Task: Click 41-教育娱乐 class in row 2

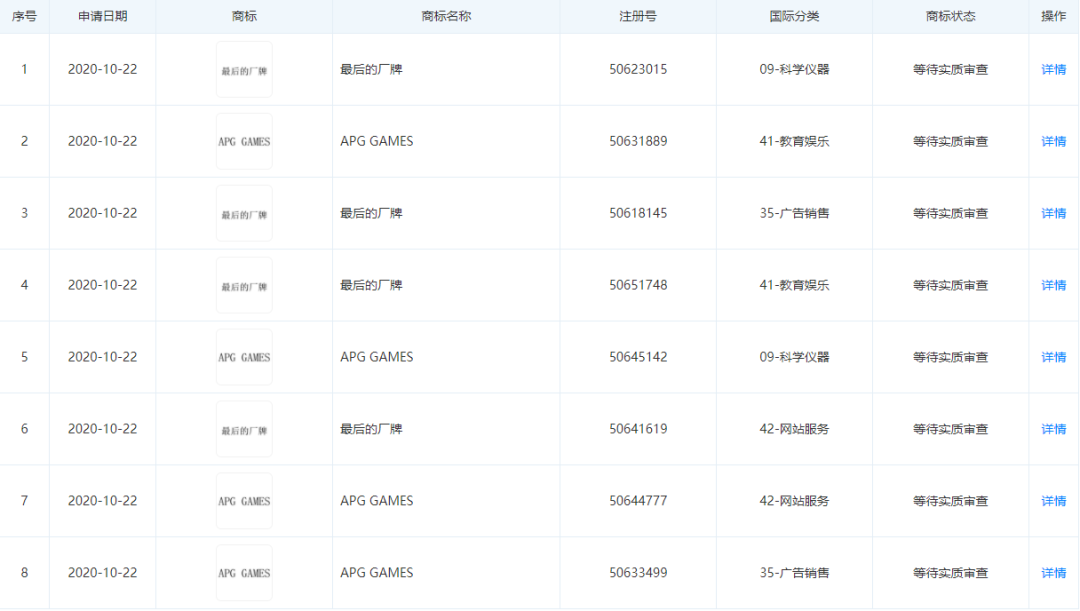Action: [794, 141]
